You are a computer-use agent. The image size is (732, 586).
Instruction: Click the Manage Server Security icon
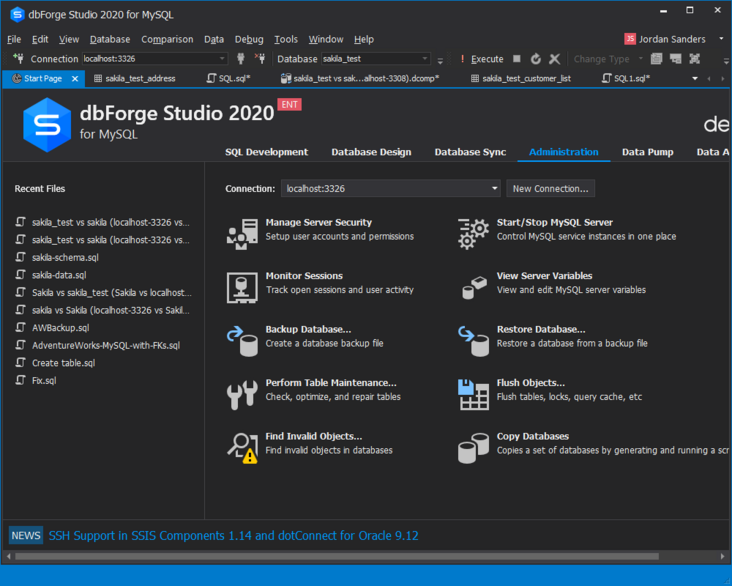coord(242,233)
